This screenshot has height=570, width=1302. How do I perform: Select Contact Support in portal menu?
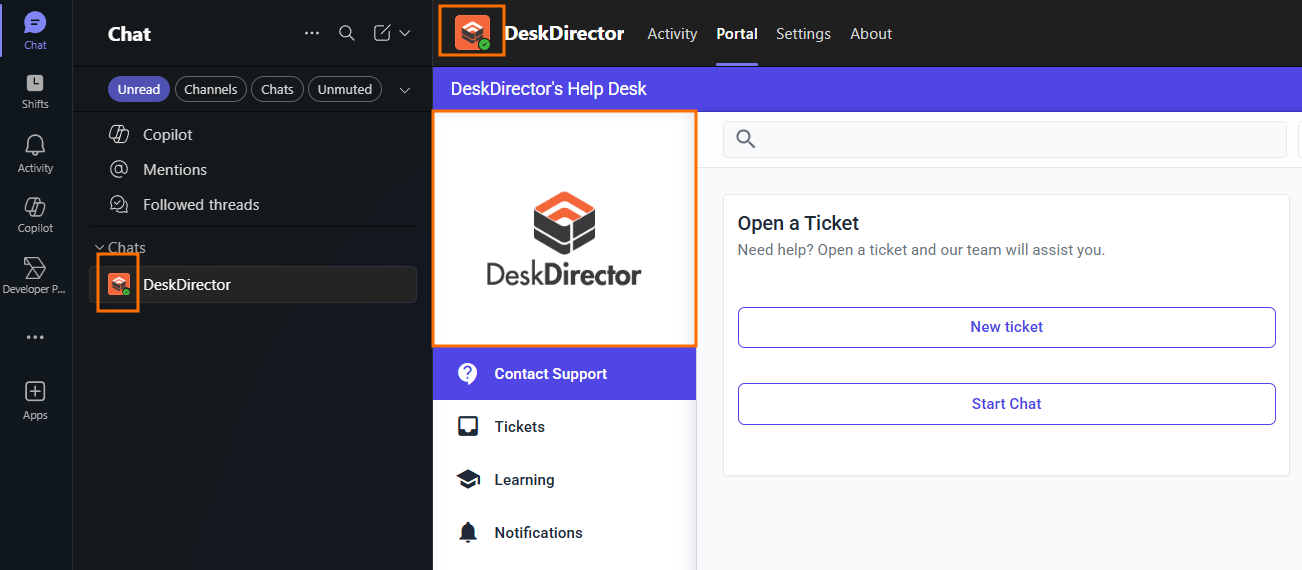(564, 374)
